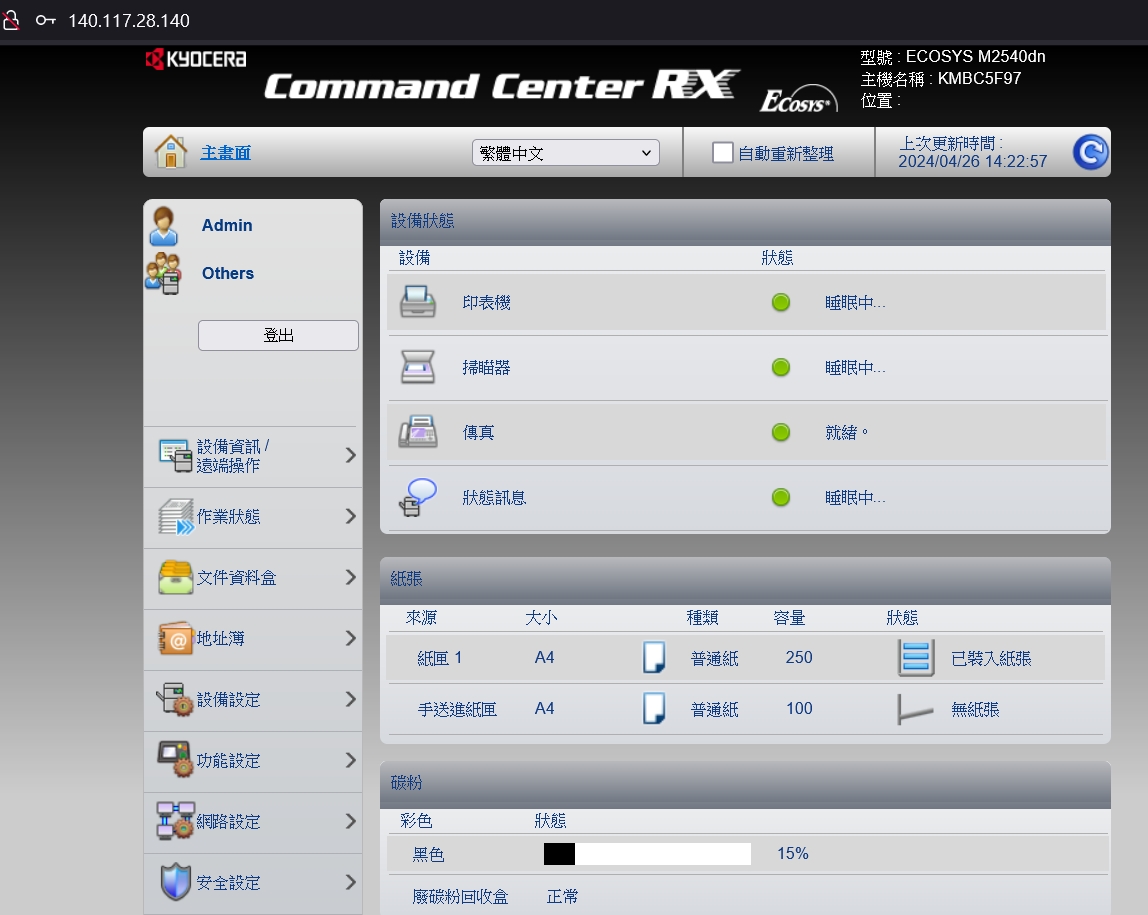
Task: Click the 廢碳粉回收盒 row label
Action: [461, 897]
